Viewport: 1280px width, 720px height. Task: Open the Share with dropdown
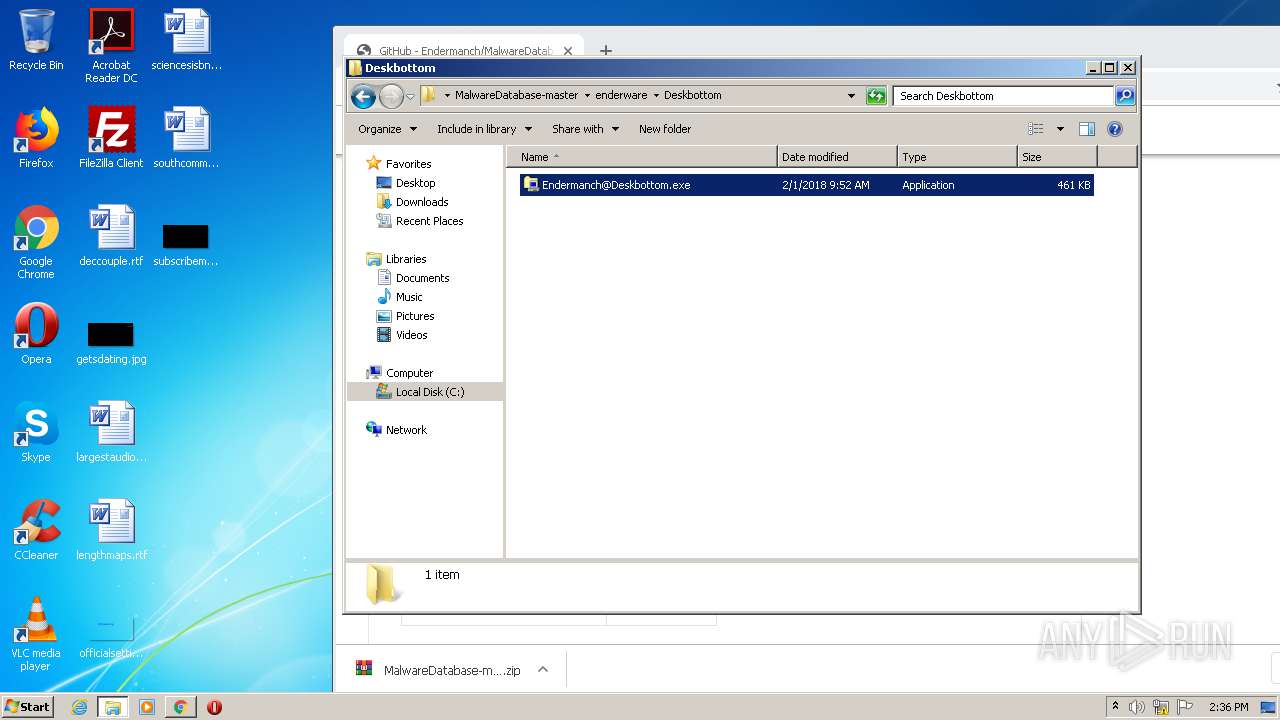pos(585,129)
